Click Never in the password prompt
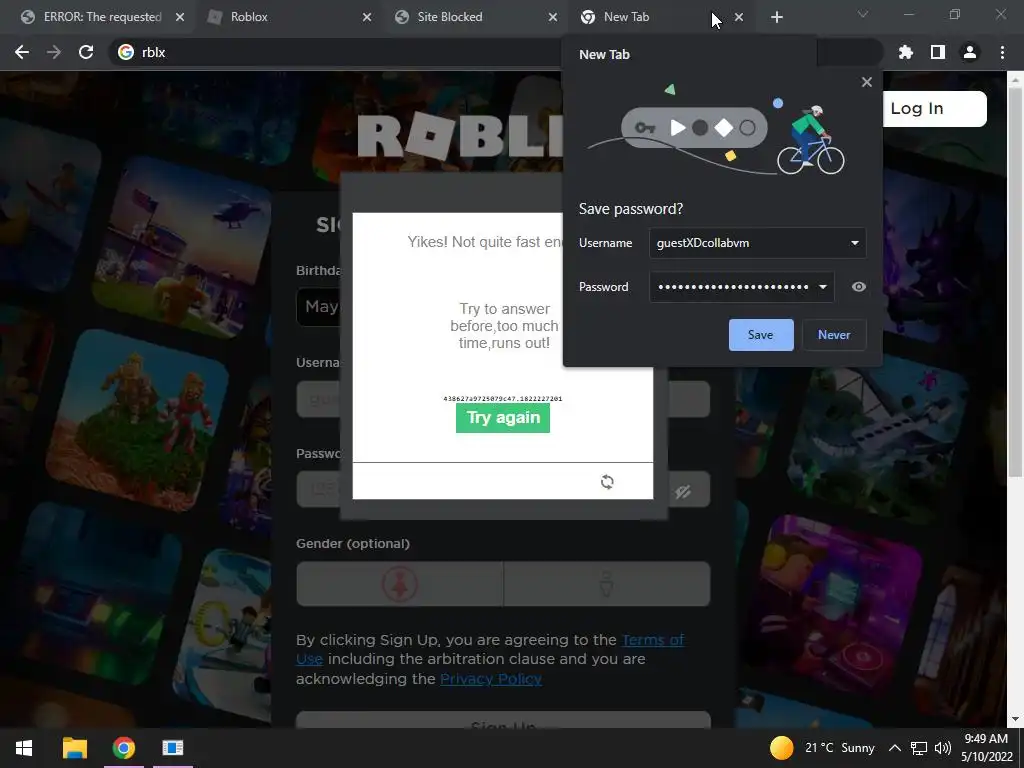The width and height of the screenshot is (1024, 768). tap(834, 334)
